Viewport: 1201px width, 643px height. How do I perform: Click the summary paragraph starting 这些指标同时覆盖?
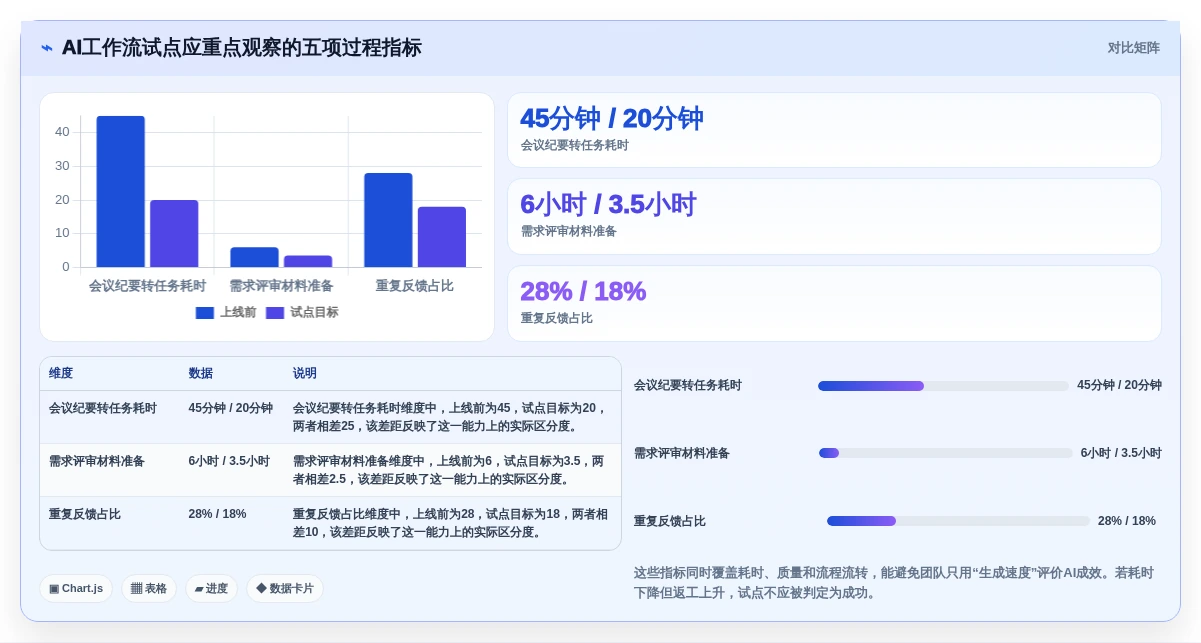[x=895, y=583]
